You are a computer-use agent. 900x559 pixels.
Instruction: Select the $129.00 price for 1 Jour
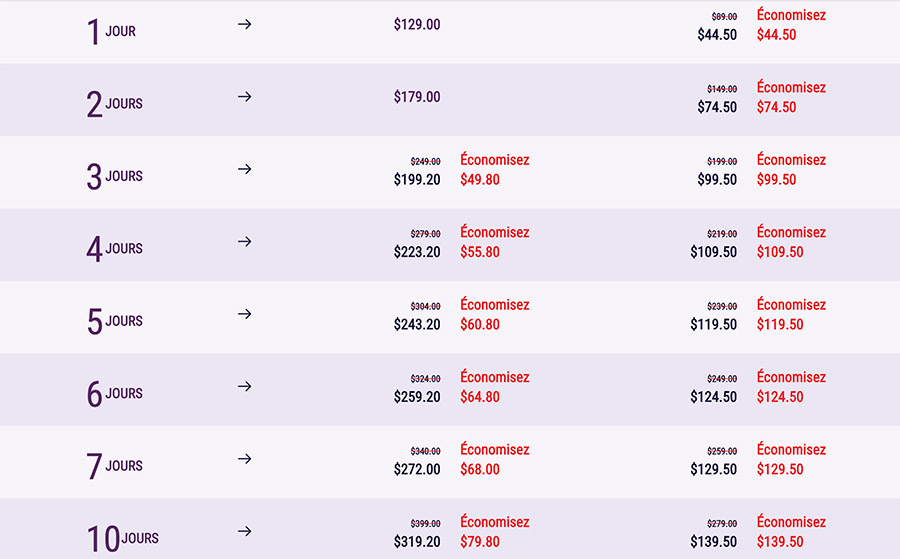click(x=417, y=24)
